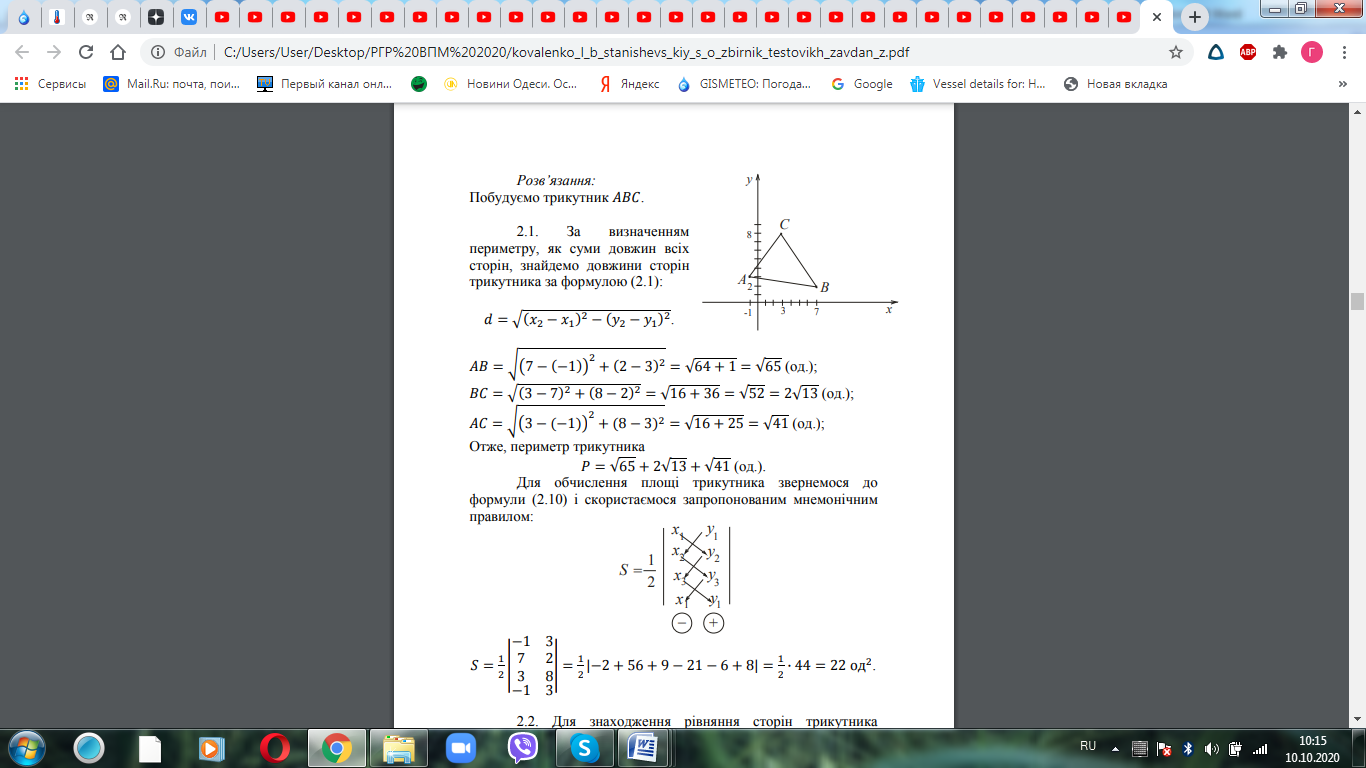Viewport: 1366px width, 768px height.
Task: Open the blank document taskbar icon
Action: pyautogui.click(x=149, y=746)
